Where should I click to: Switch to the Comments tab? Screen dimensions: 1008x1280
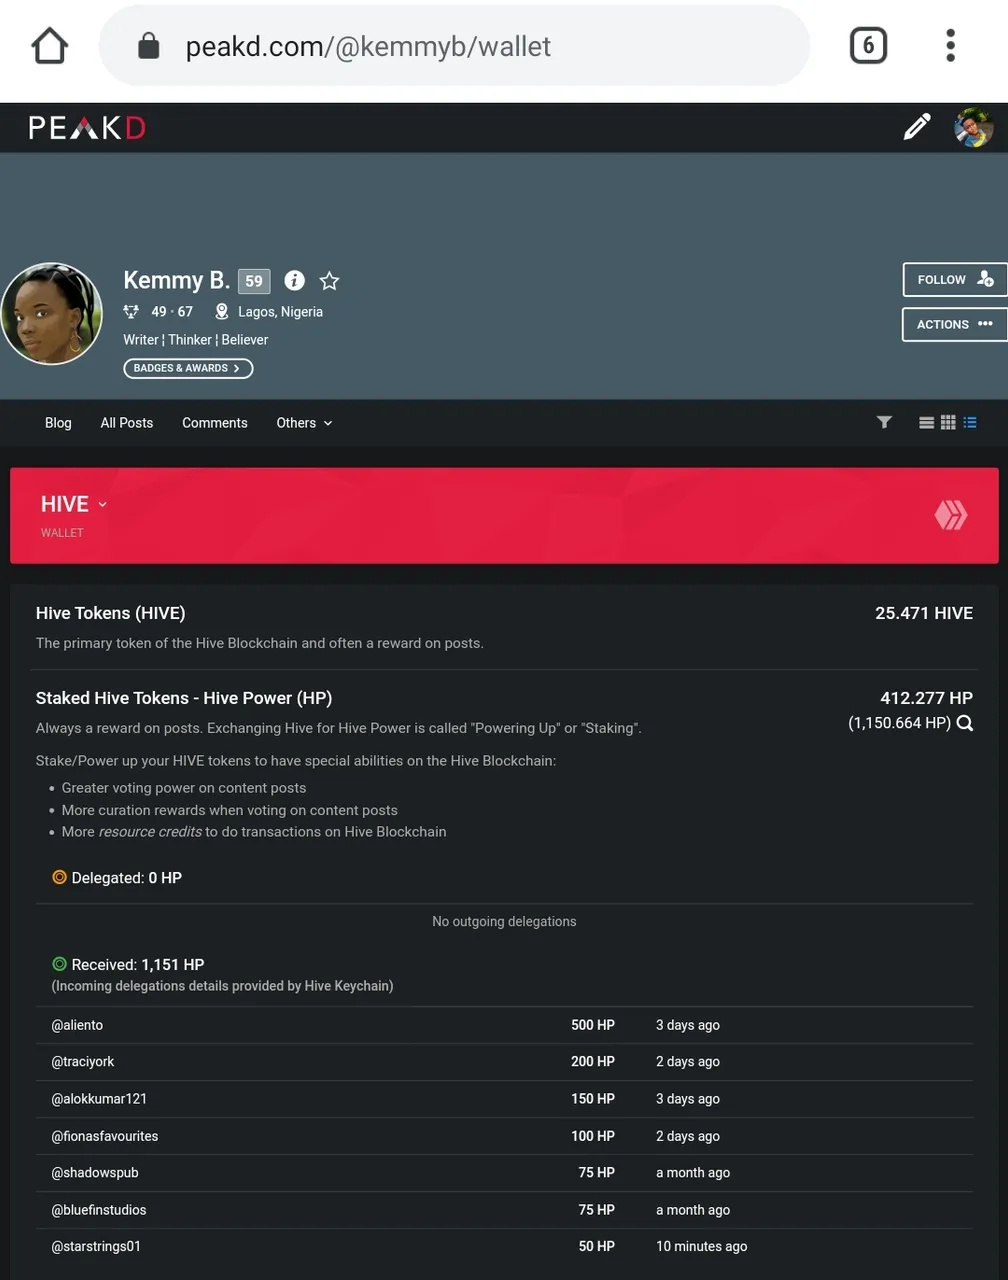215,423
